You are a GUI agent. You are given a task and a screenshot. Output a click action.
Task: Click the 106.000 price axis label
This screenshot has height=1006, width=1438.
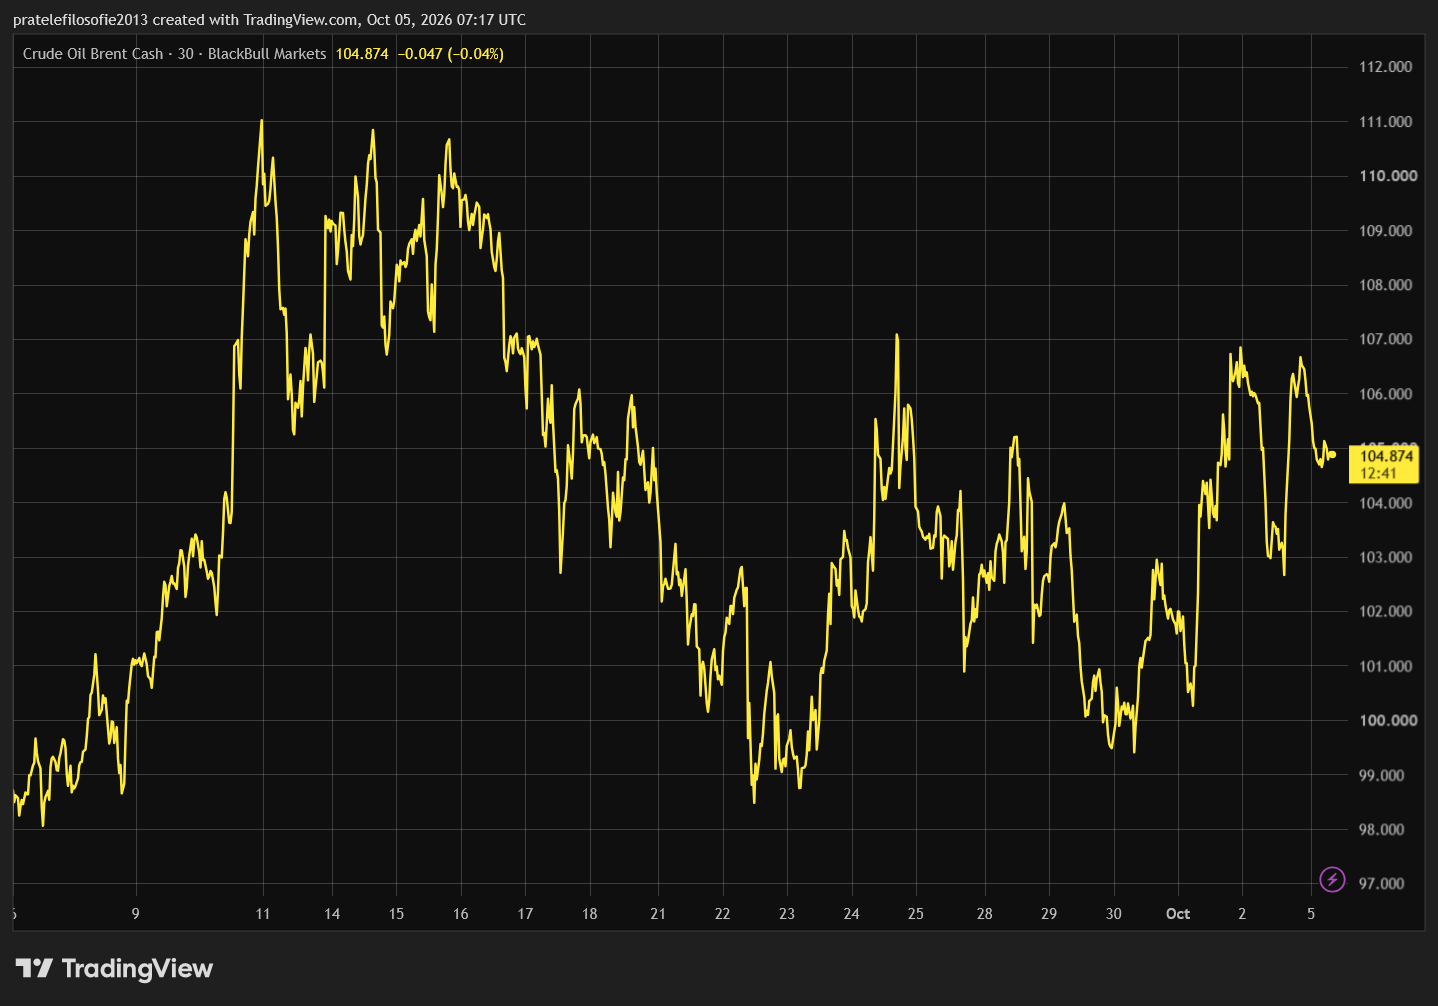pyautogui.click(x=1385, y=394)
